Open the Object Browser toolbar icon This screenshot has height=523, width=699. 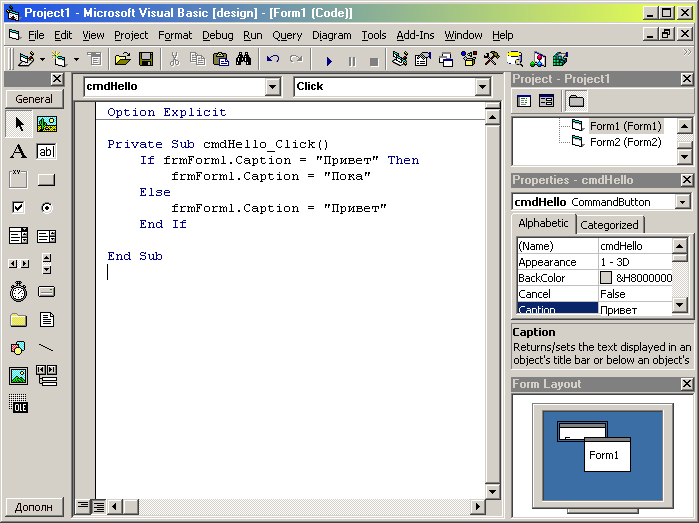[x=469, y=59]
